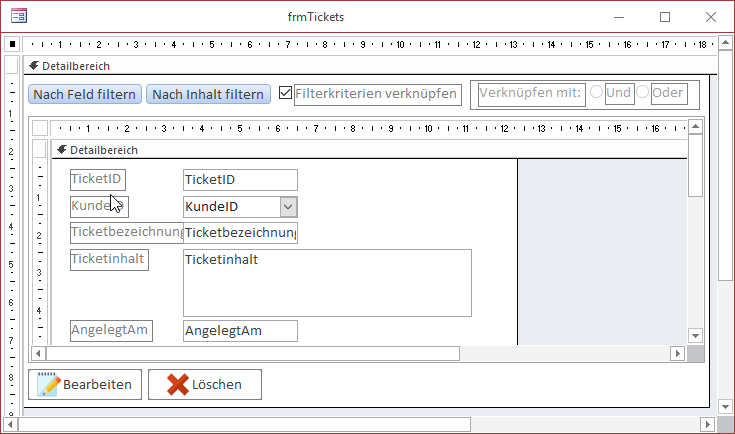Select the TicketID label control

click(x=98, y=180)
